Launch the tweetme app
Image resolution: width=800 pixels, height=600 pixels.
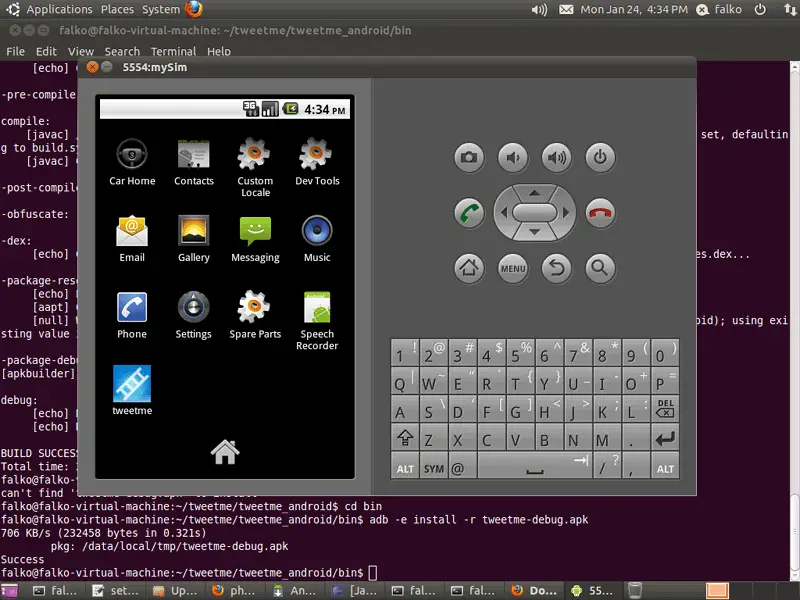tap(132, 391)
